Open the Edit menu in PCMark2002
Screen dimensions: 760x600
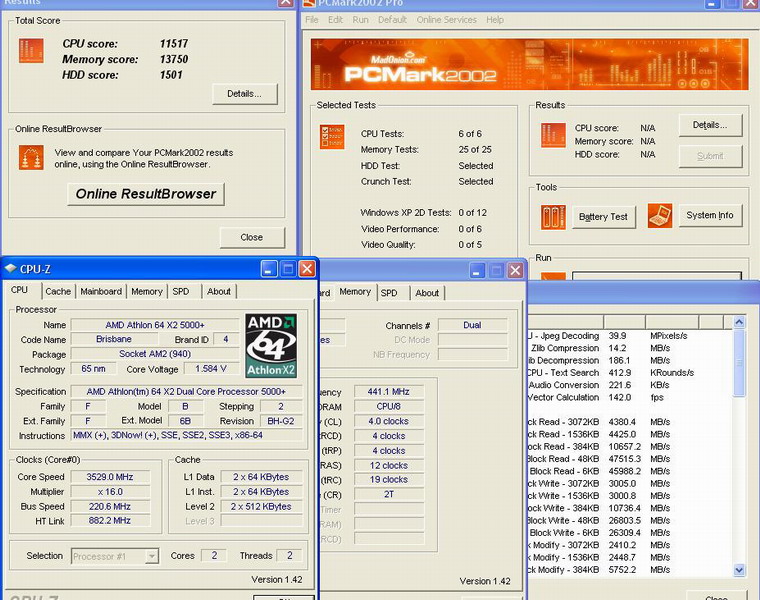(x=335, y=20)
